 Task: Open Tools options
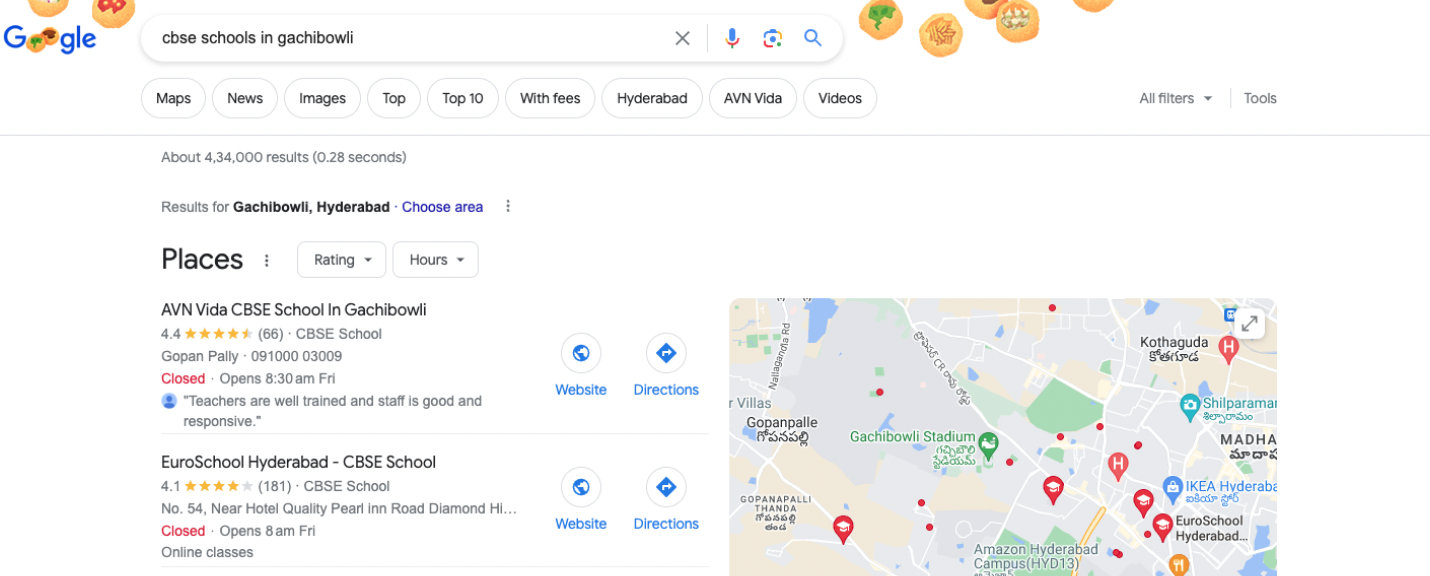click(1259, 98)
